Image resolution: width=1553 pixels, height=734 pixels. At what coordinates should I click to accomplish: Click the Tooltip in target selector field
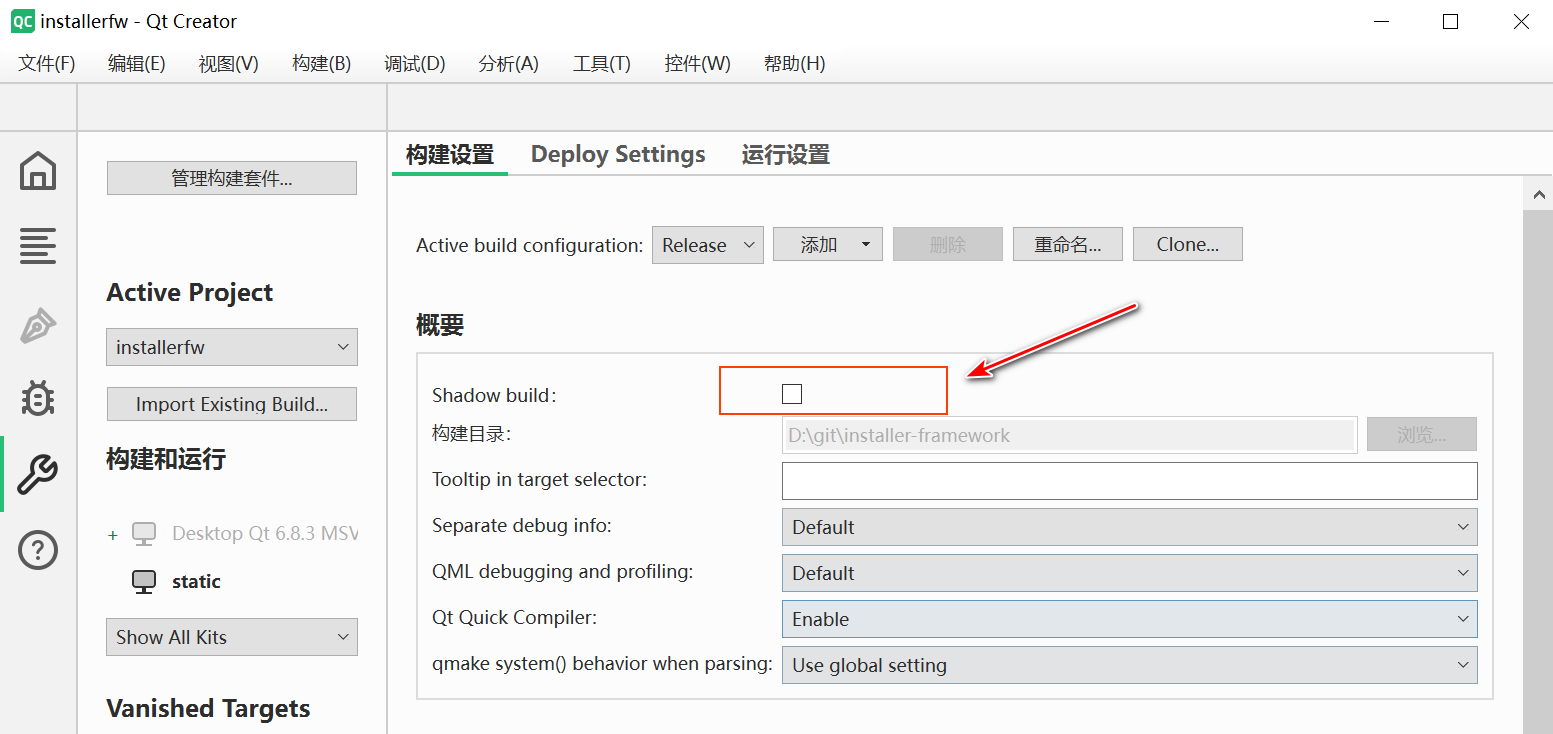[x=1128, y=481]
